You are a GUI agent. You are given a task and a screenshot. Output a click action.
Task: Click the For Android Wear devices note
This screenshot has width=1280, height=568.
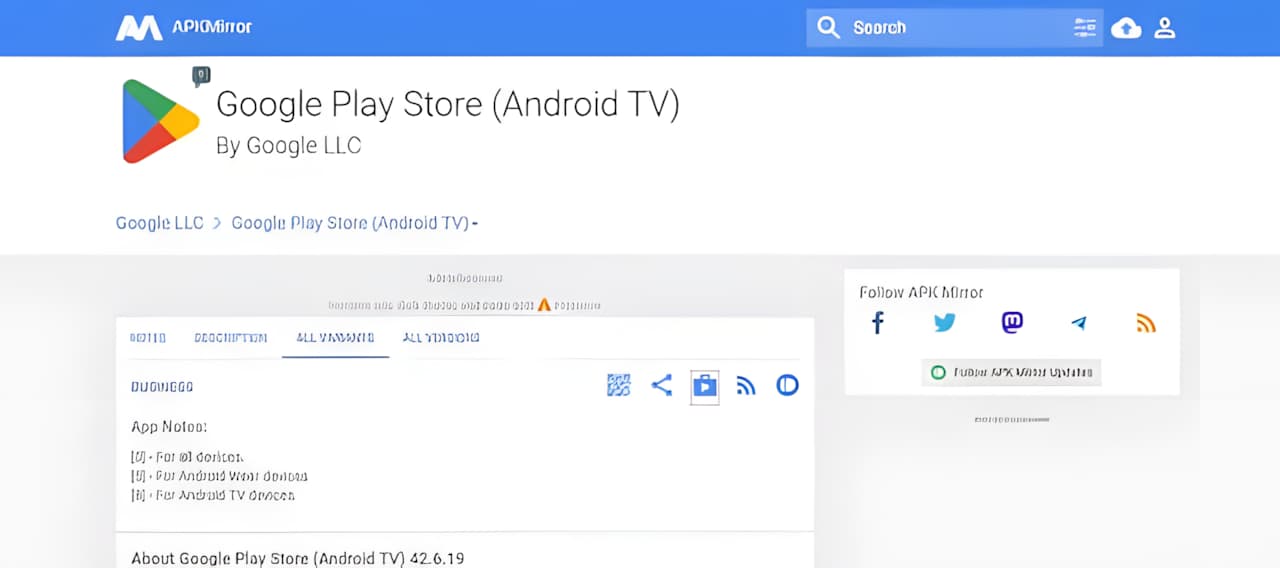(219, 476)
